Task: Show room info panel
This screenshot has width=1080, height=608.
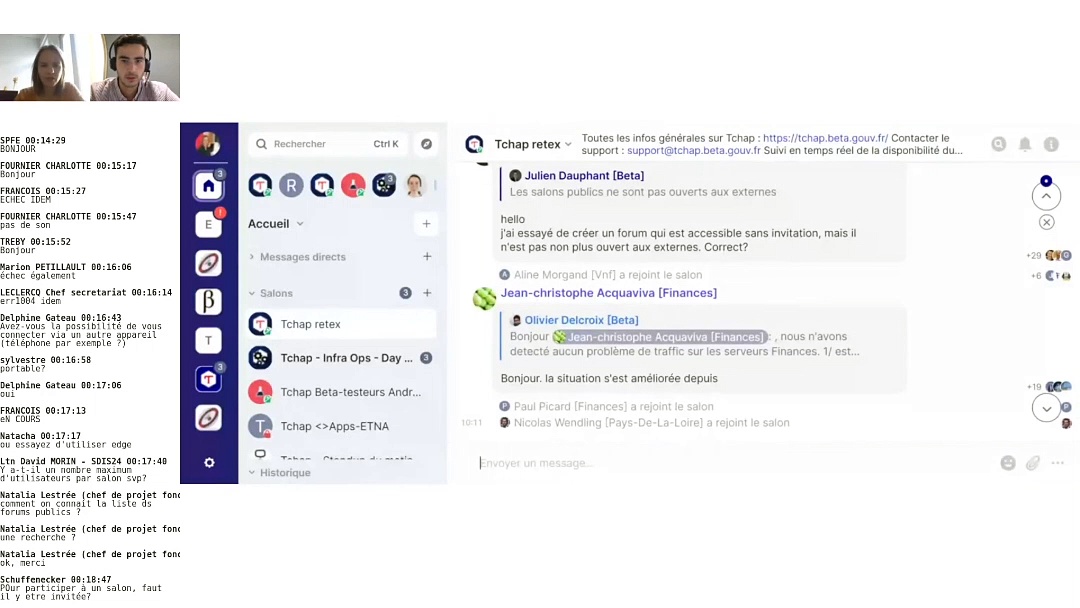Action: (x=1051, y=144)
